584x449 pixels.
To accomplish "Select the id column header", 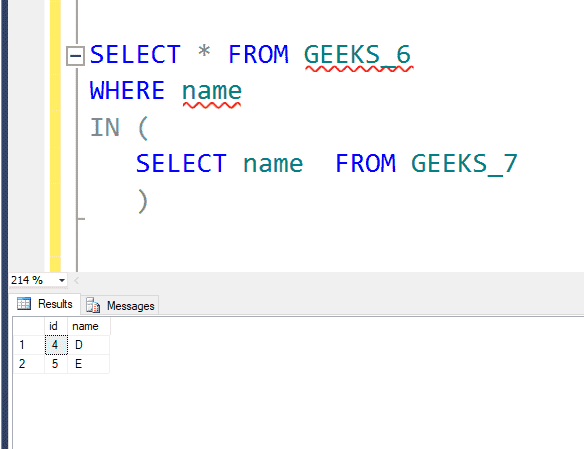I will [56, 326].
